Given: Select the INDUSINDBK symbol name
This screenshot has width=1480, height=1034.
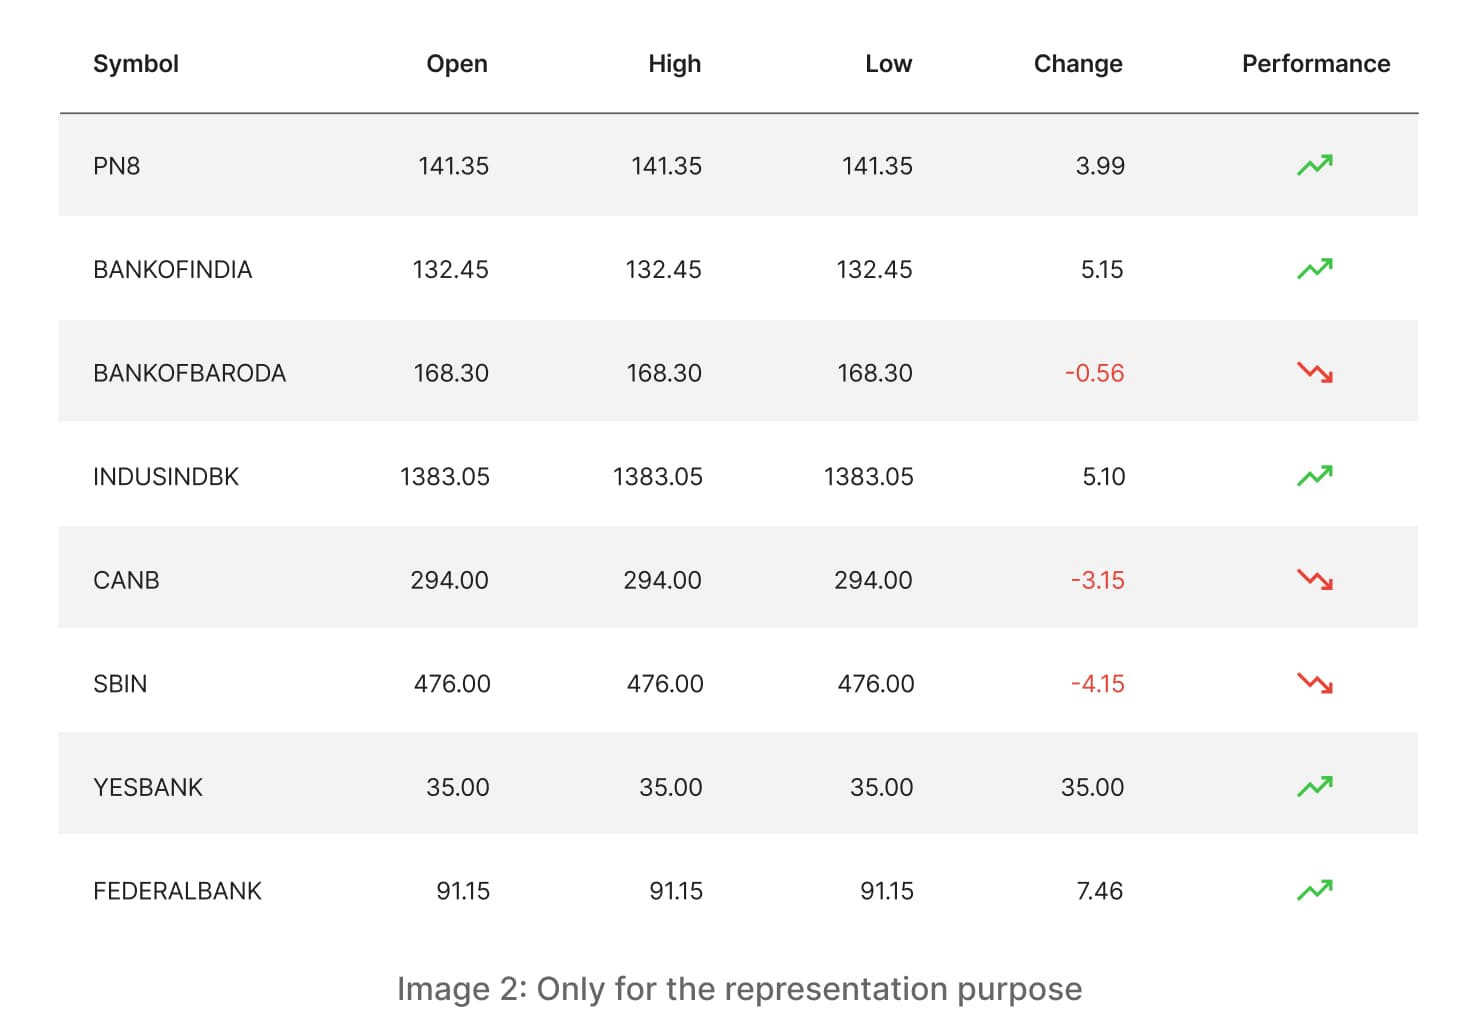Looking at the screenshot, I should [x=166, y=477].
